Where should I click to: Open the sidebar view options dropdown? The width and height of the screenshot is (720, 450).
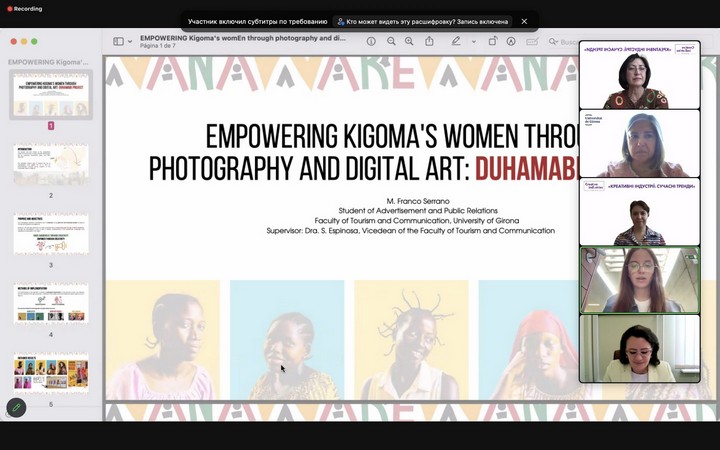click(x=130, y=41)
